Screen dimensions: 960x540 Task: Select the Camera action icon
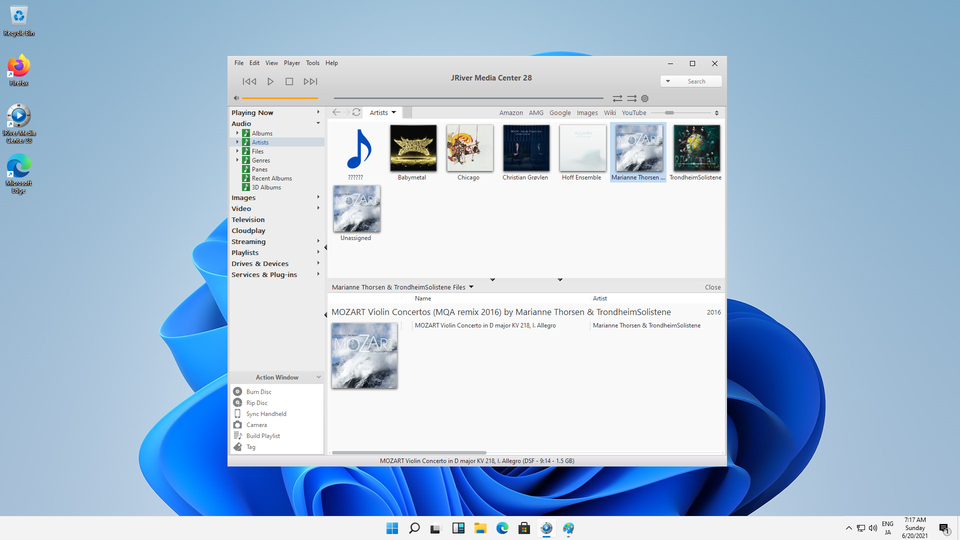[238, 424]
